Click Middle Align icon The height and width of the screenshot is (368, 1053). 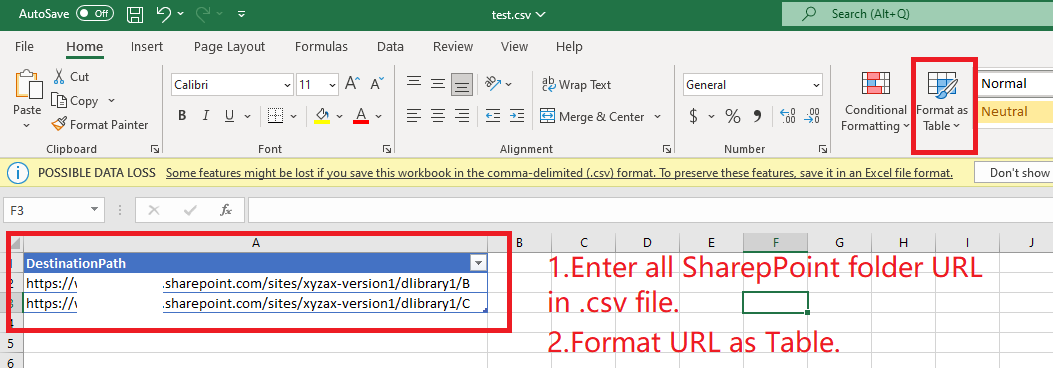point(438,83)
